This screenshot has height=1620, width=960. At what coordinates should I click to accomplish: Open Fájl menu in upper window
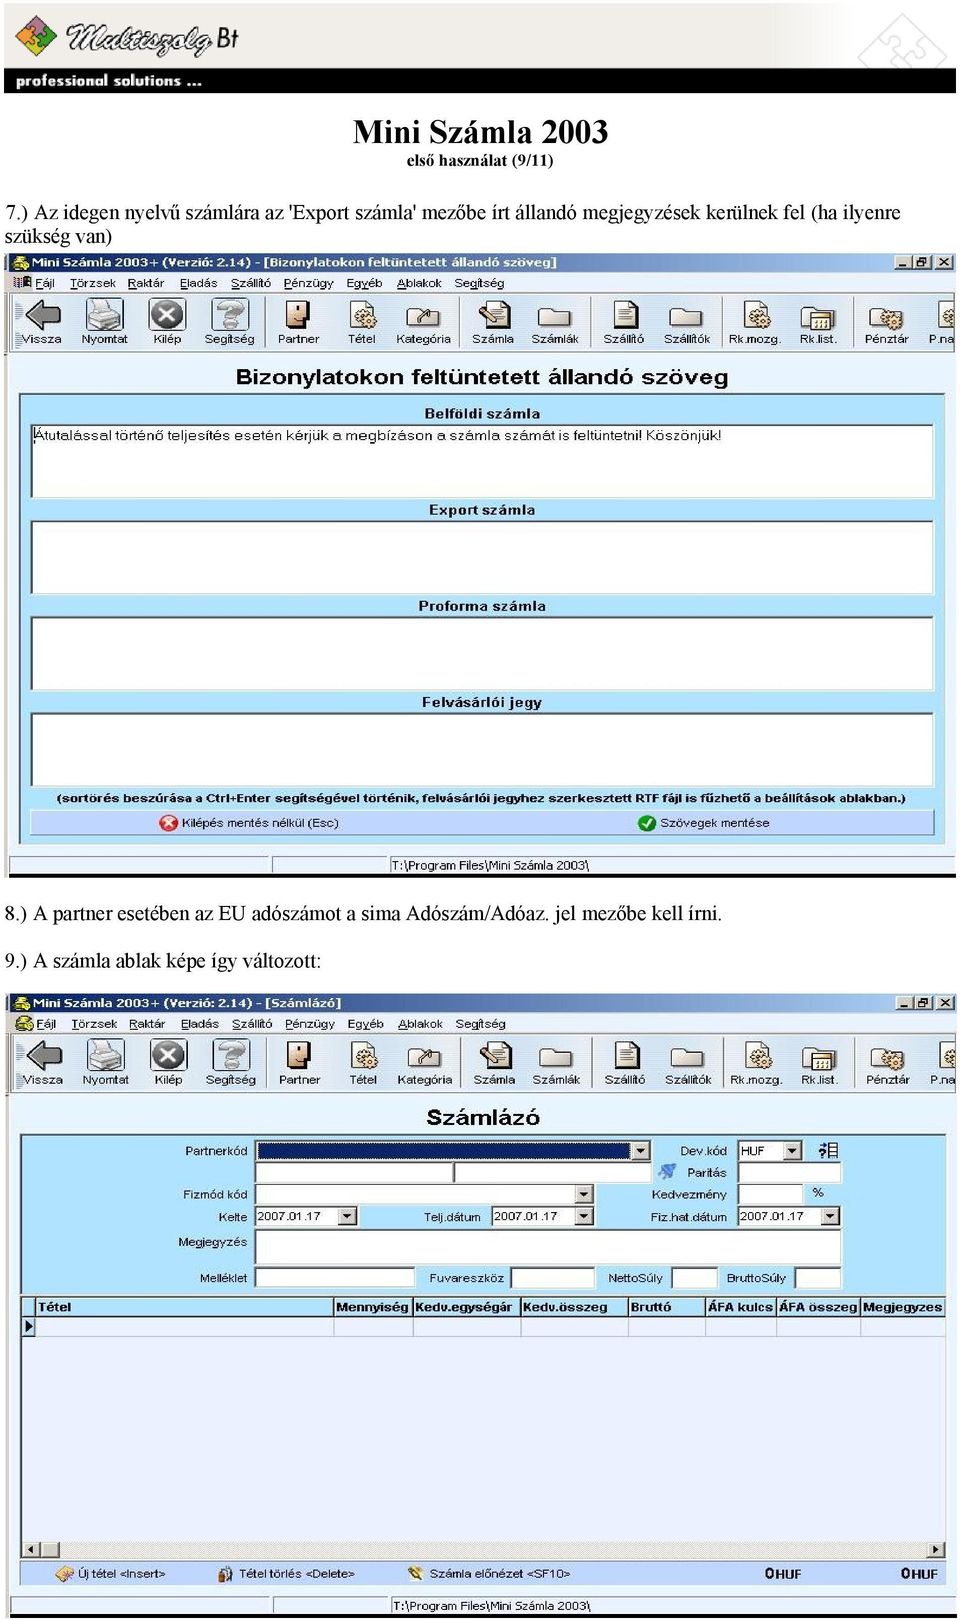pyautogui.click(x=45, y=283)
